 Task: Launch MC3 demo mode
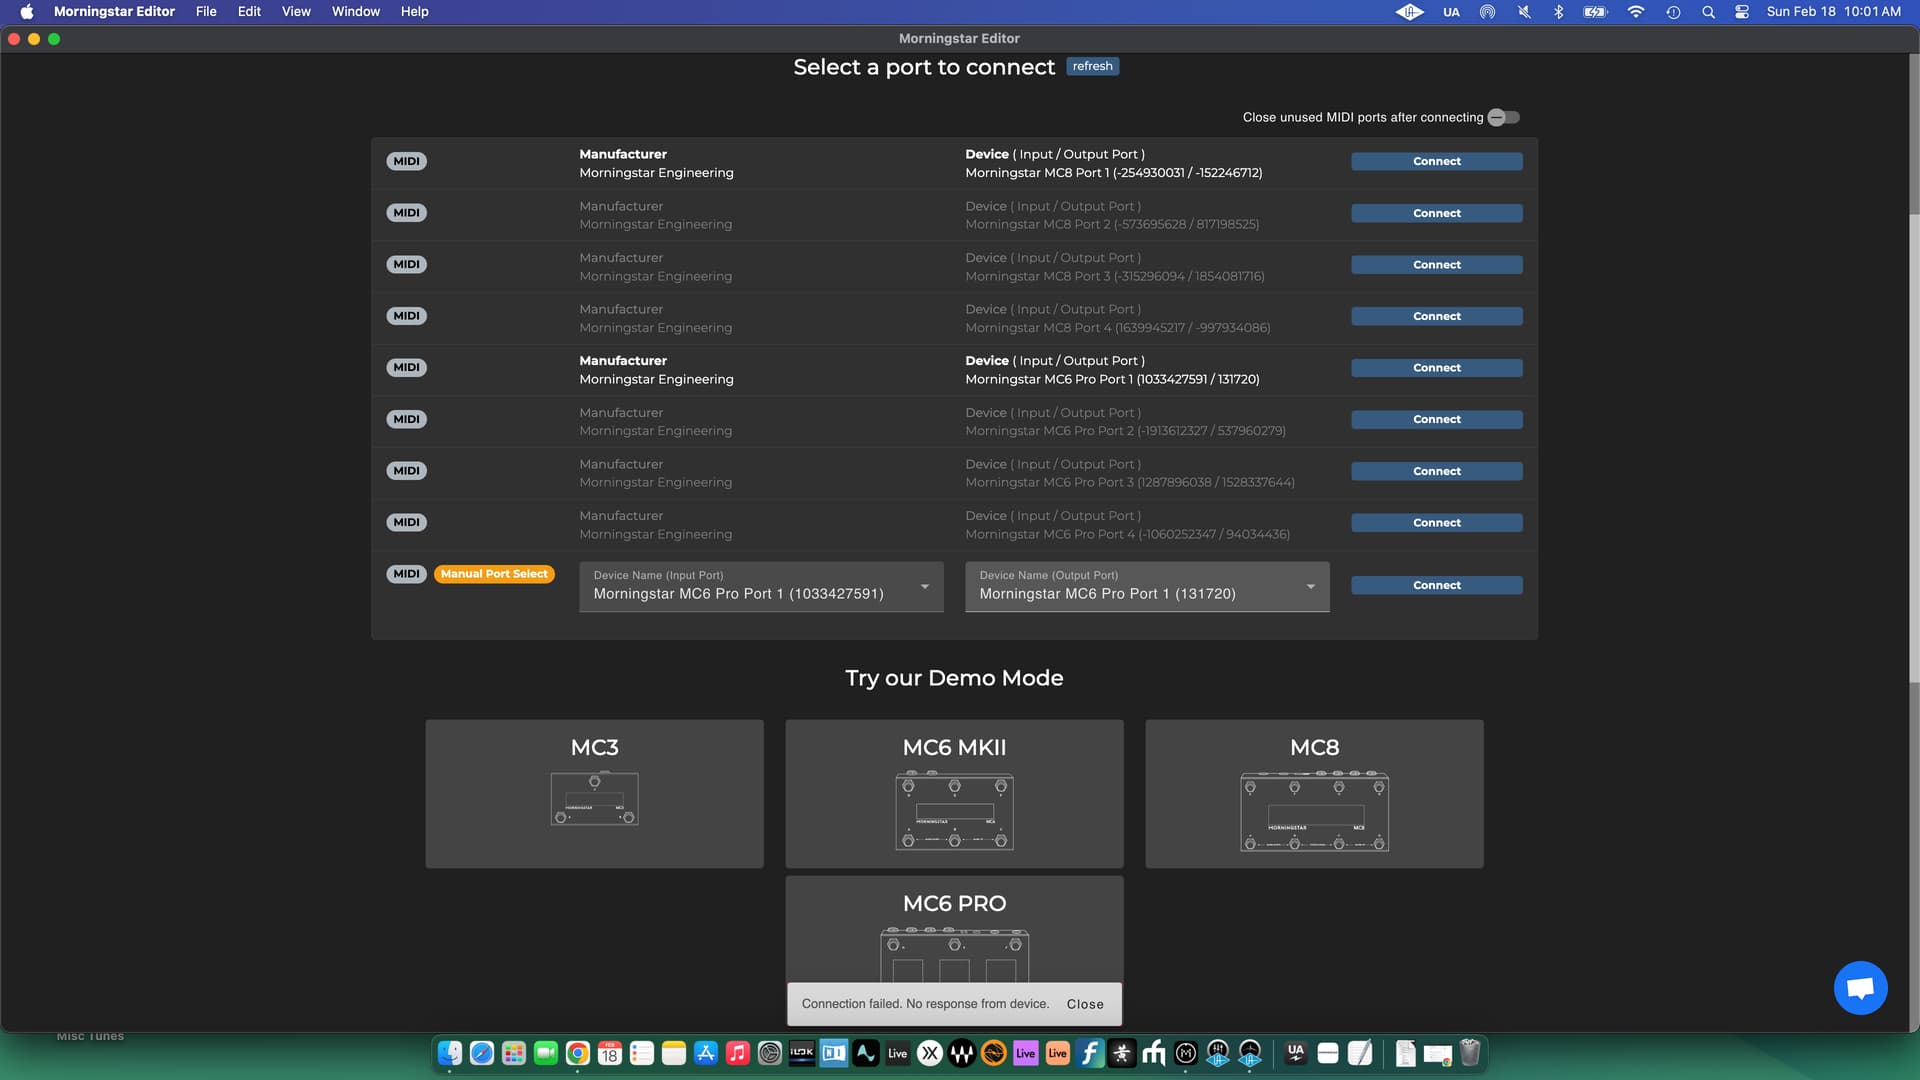click(x=594, y=794)
